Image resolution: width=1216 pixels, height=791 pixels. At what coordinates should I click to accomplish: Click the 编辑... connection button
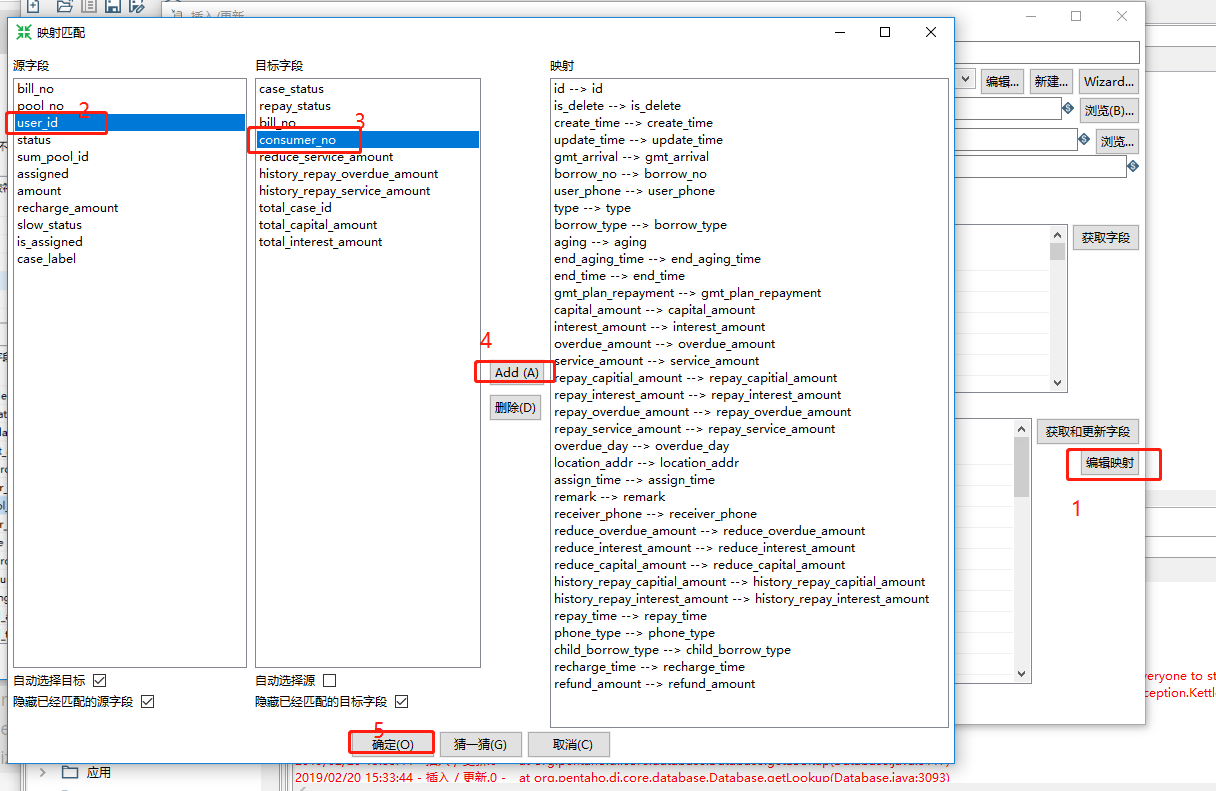pyautogui.click(x=1002, y=81)
